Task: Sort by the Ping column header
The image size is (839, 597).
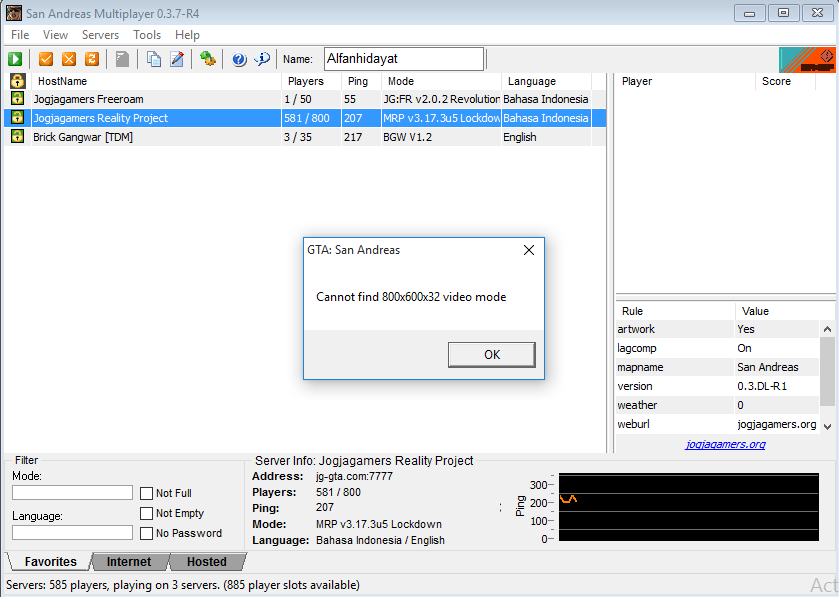Action: click(361, 81)
